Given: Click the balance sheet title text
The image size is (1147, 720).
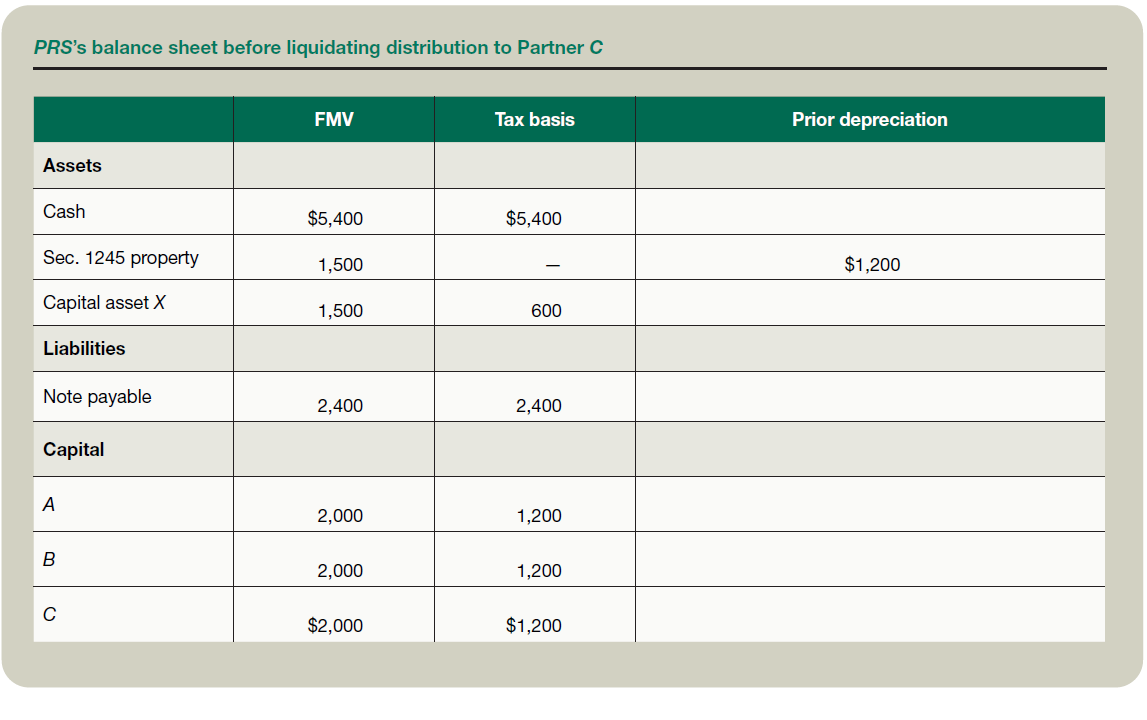Looking at the screenshot, I should pos(318,48).
